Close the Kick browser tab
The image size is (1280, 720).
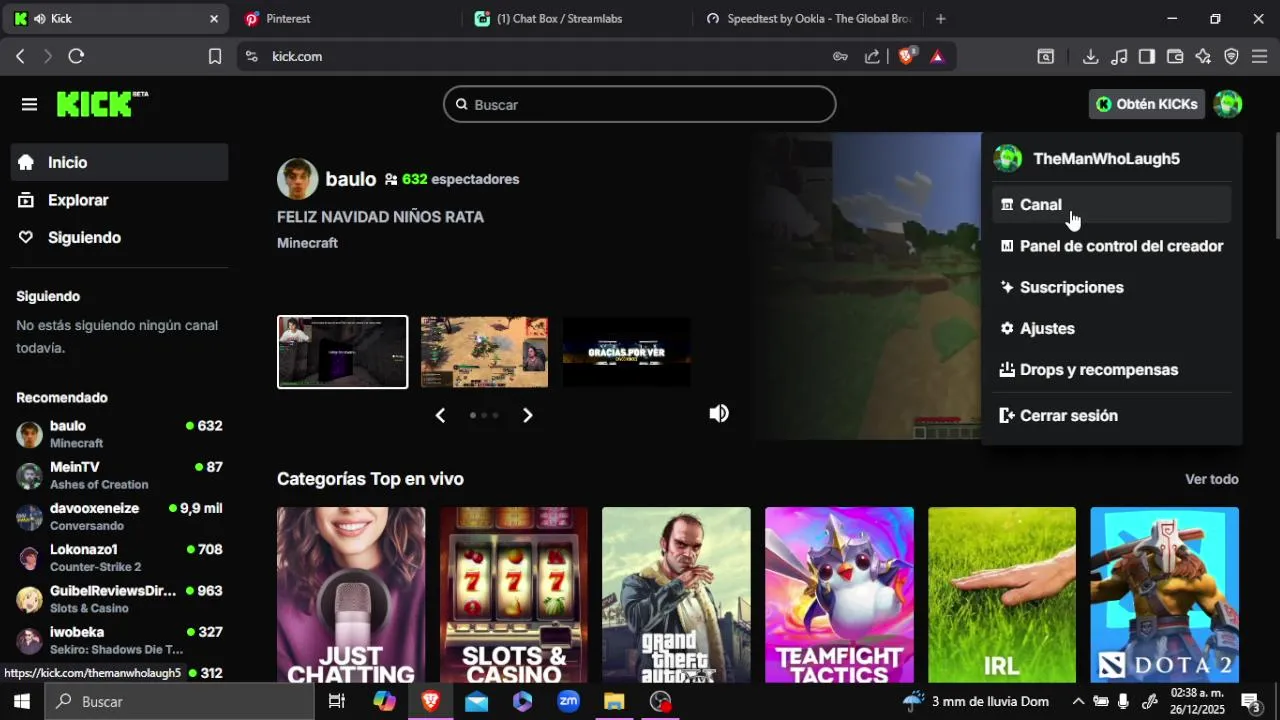[213, 19]
